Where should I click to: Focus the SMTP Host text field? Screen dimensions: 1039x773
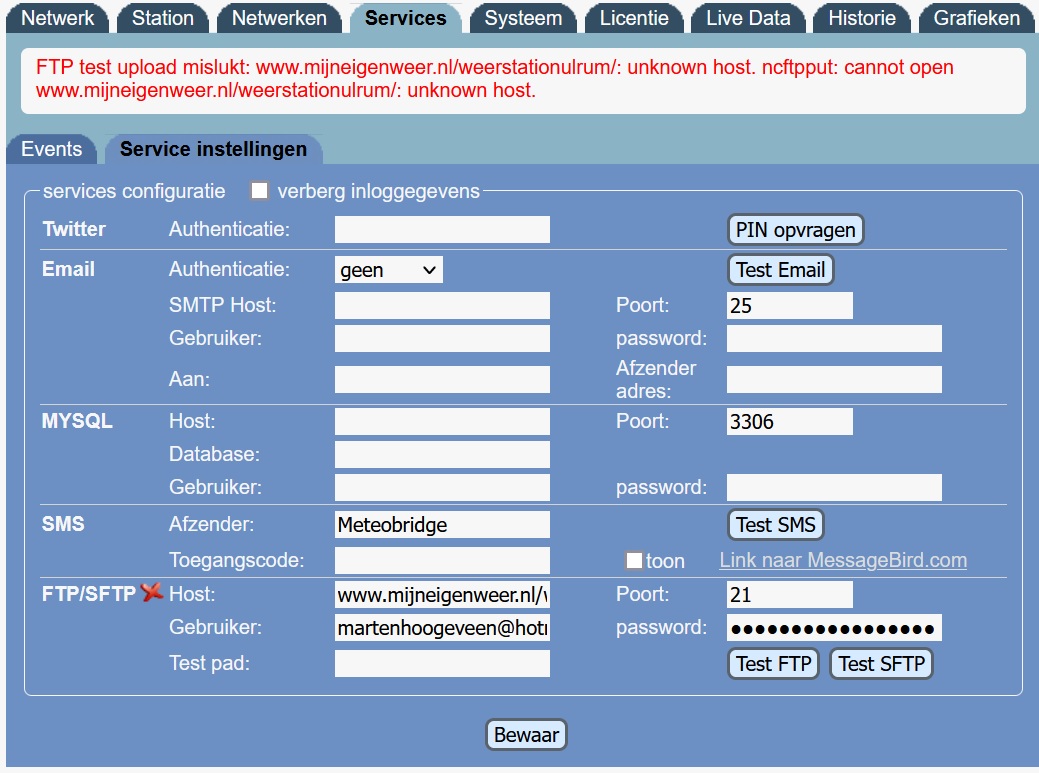tap(442, 306)
